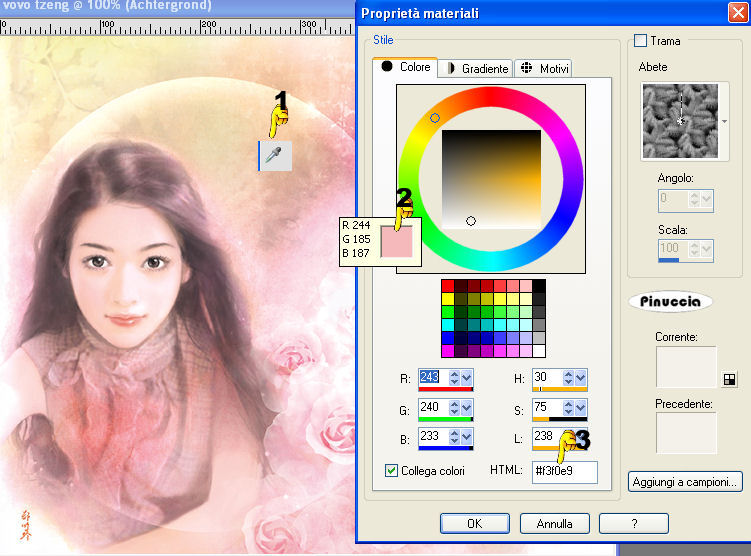Click the saturation-lightness square area
This screenshot has width=751, height=556.
pyautogui.click(x=491, y=180)
